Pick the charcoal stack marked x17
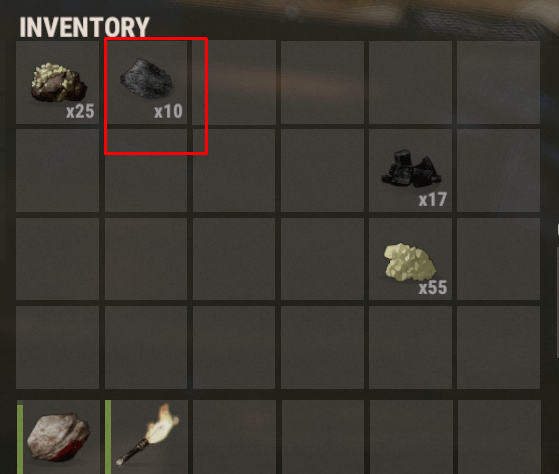Viewport: 559px width, 474px height. [x=410, y=170]
